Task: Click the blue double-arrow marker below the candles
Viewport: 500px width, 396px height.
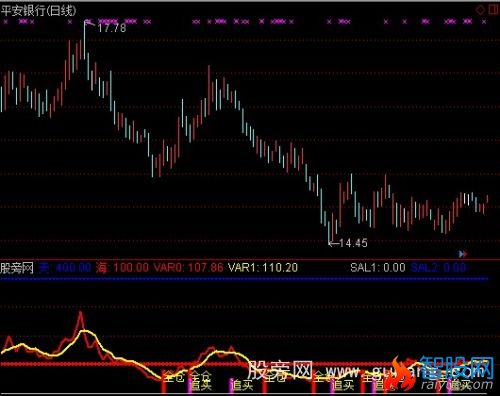Action: (x=463, y=254)
